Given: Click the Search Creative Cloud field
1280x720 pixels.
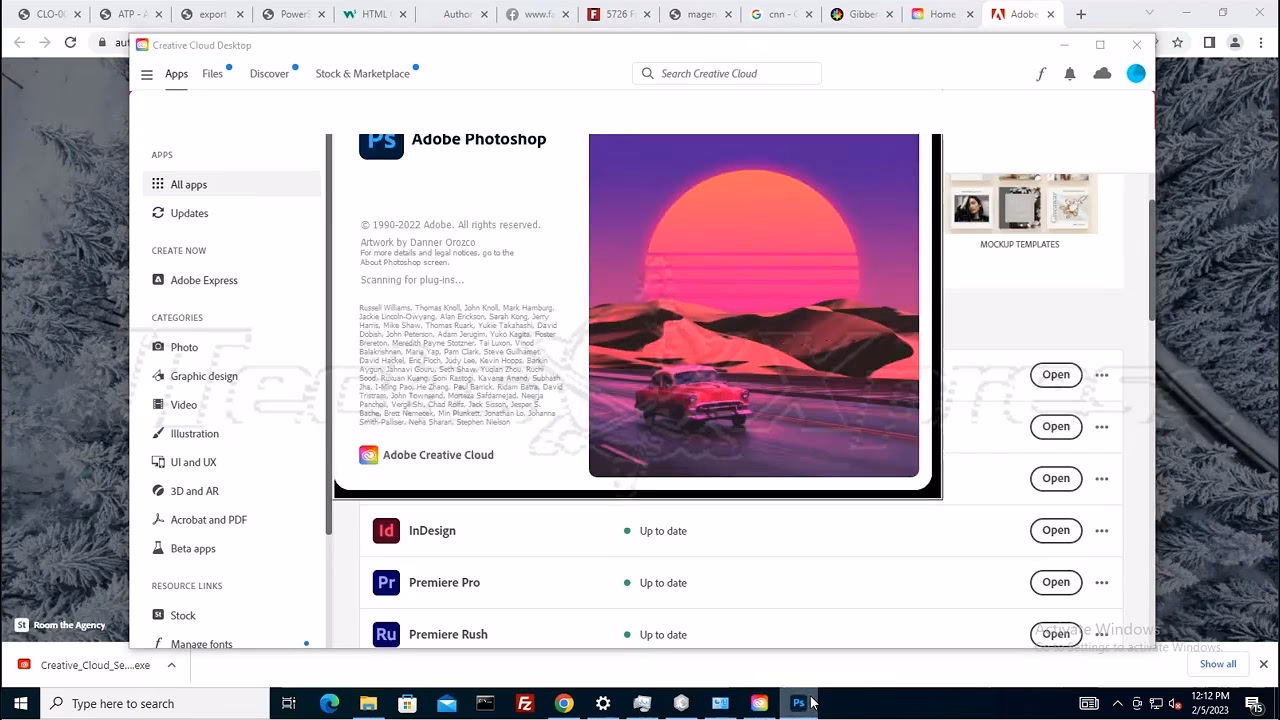Looking at the screenshot, I should pyautogui.click(x=735, y=74).
